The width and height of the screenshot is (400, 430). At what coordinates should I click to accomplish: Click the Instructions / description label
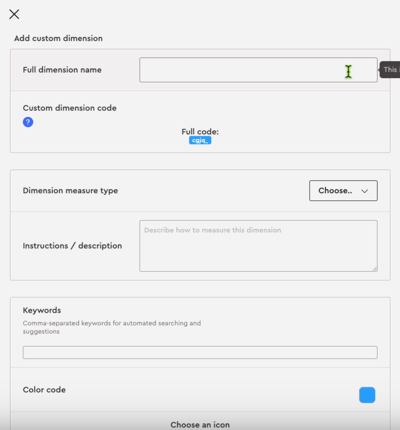click(x=72, y=246)
